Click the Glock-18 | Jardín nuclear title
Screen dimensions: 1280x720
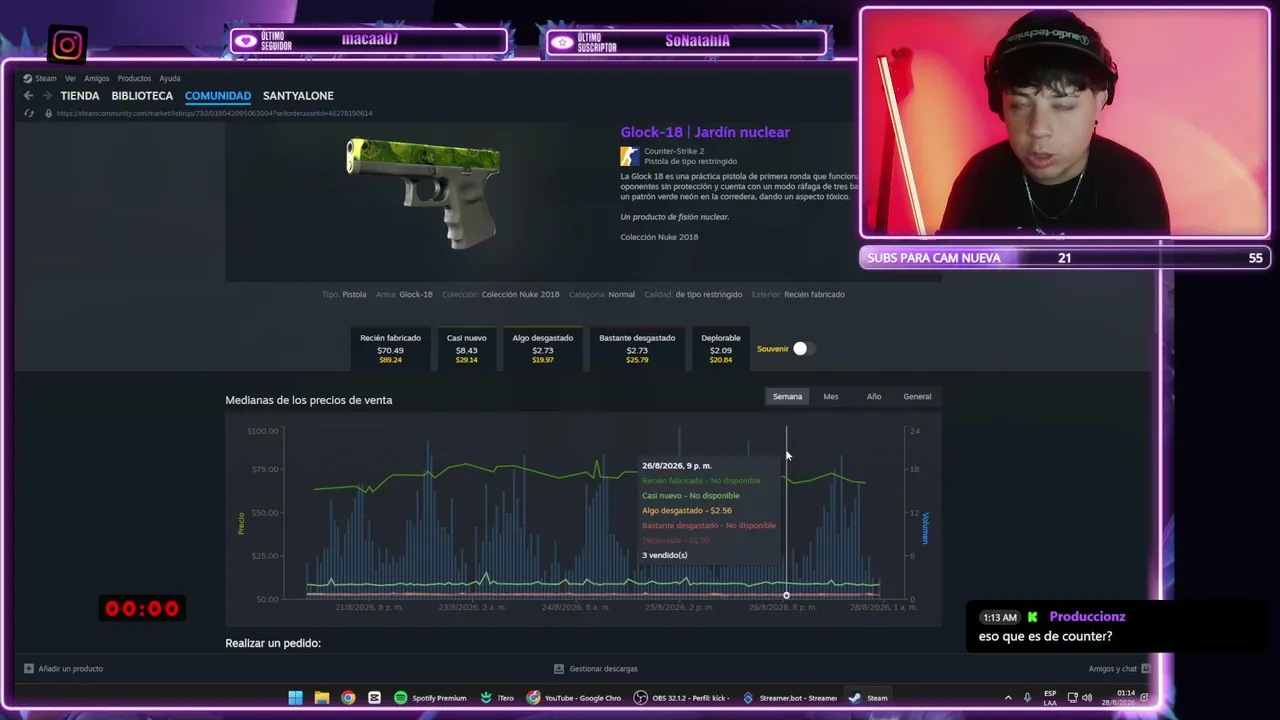pos(705,132)
